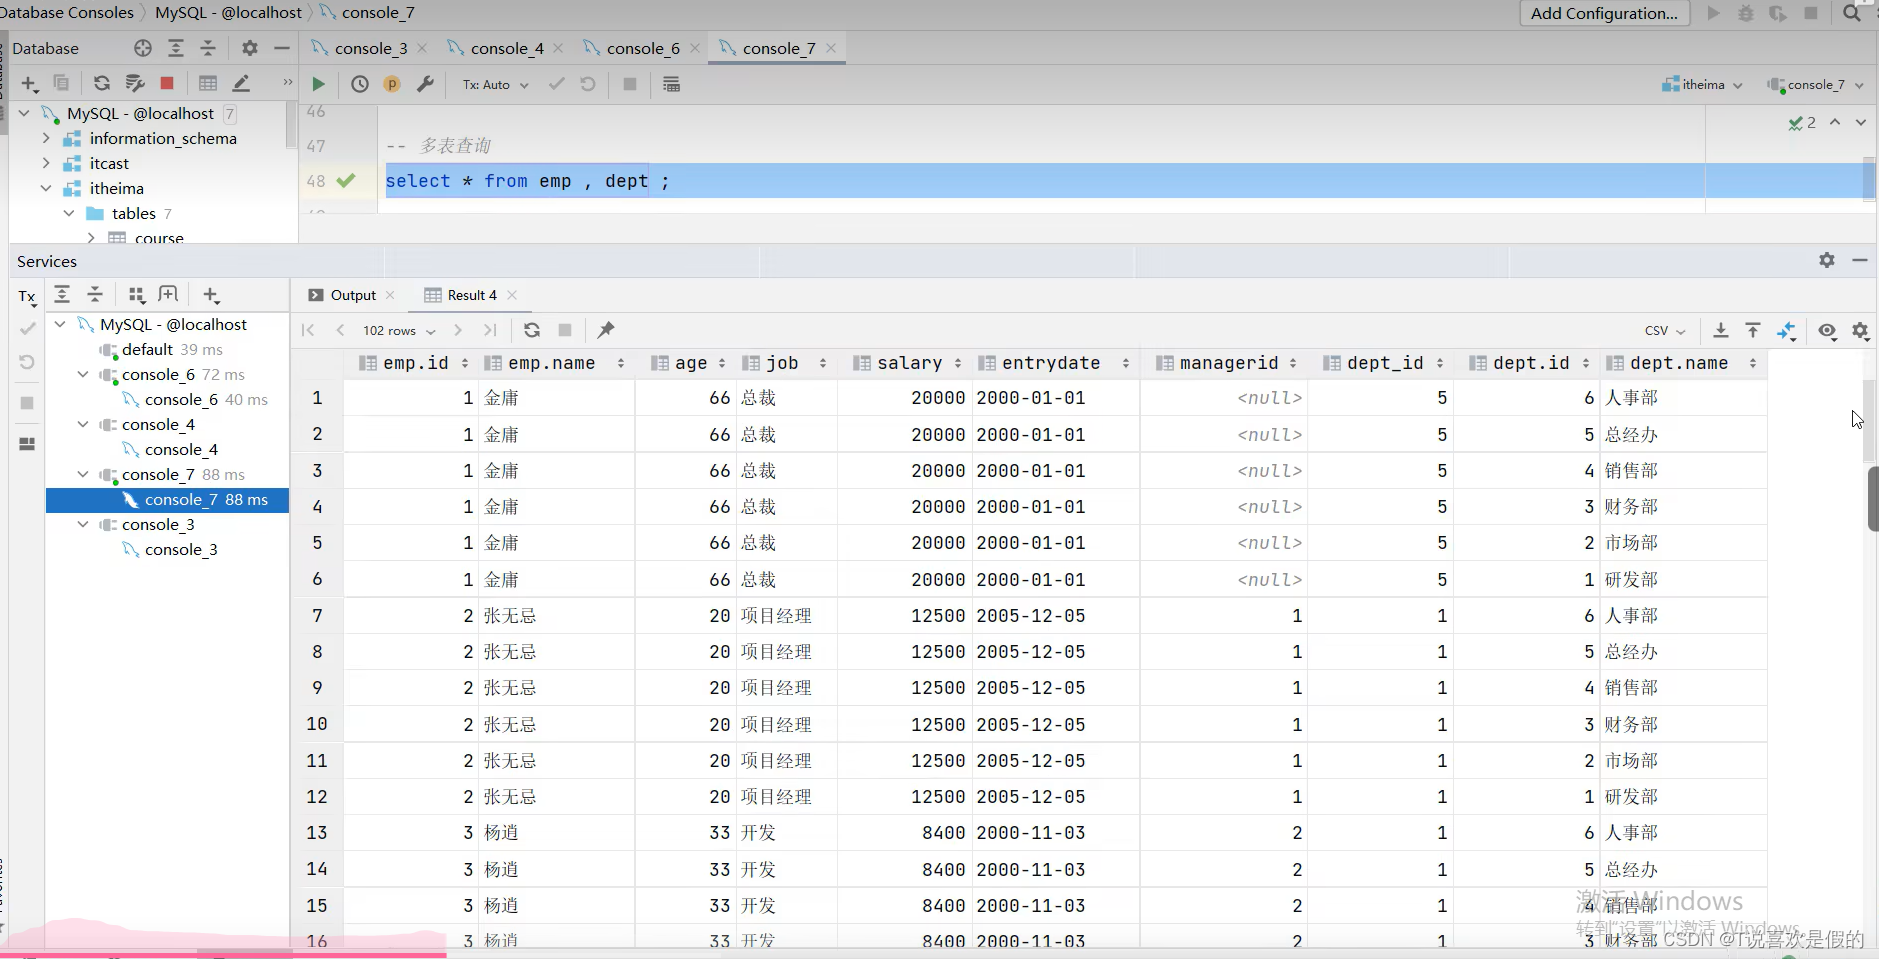Screen dimensions: 1879x959
Task: Open Services panel gear settings
Action: [x=1827, y=260]
